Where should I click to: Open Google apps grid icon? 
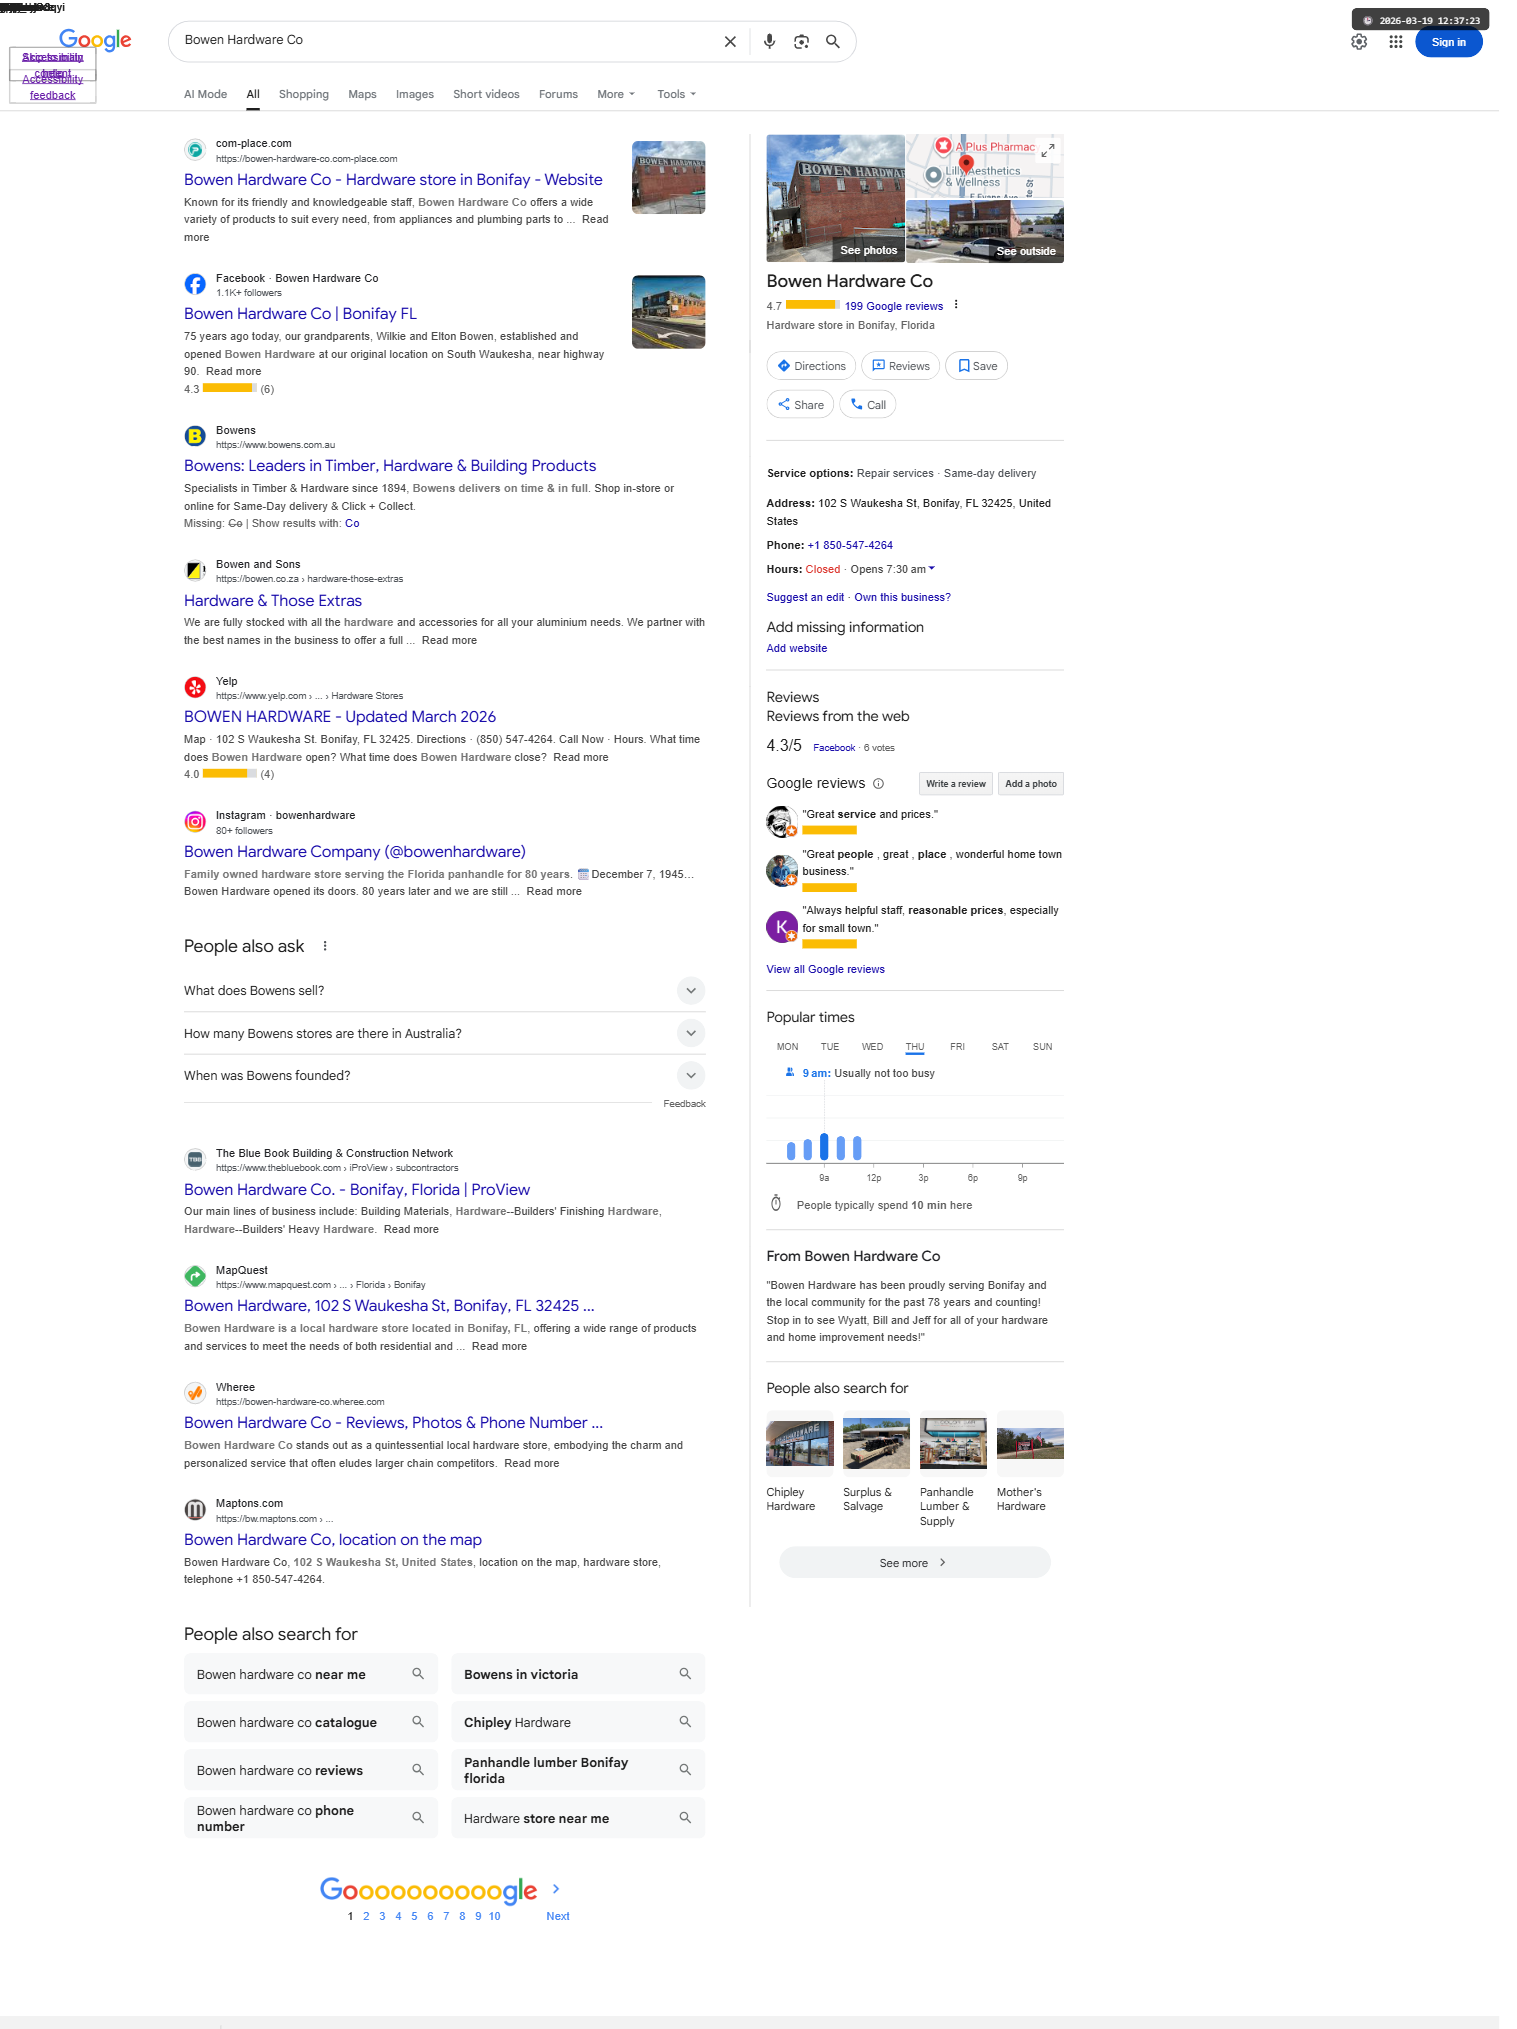[1396, 42]
